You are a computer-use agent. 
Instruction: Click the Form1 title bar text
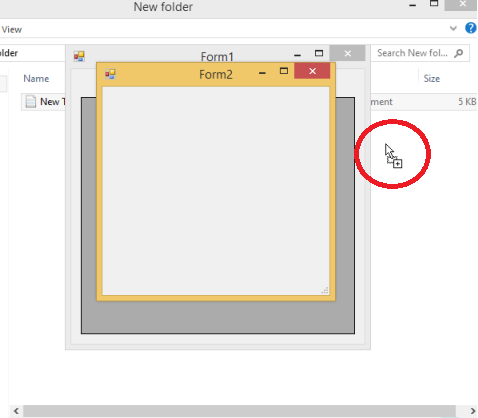pos(217,57)
